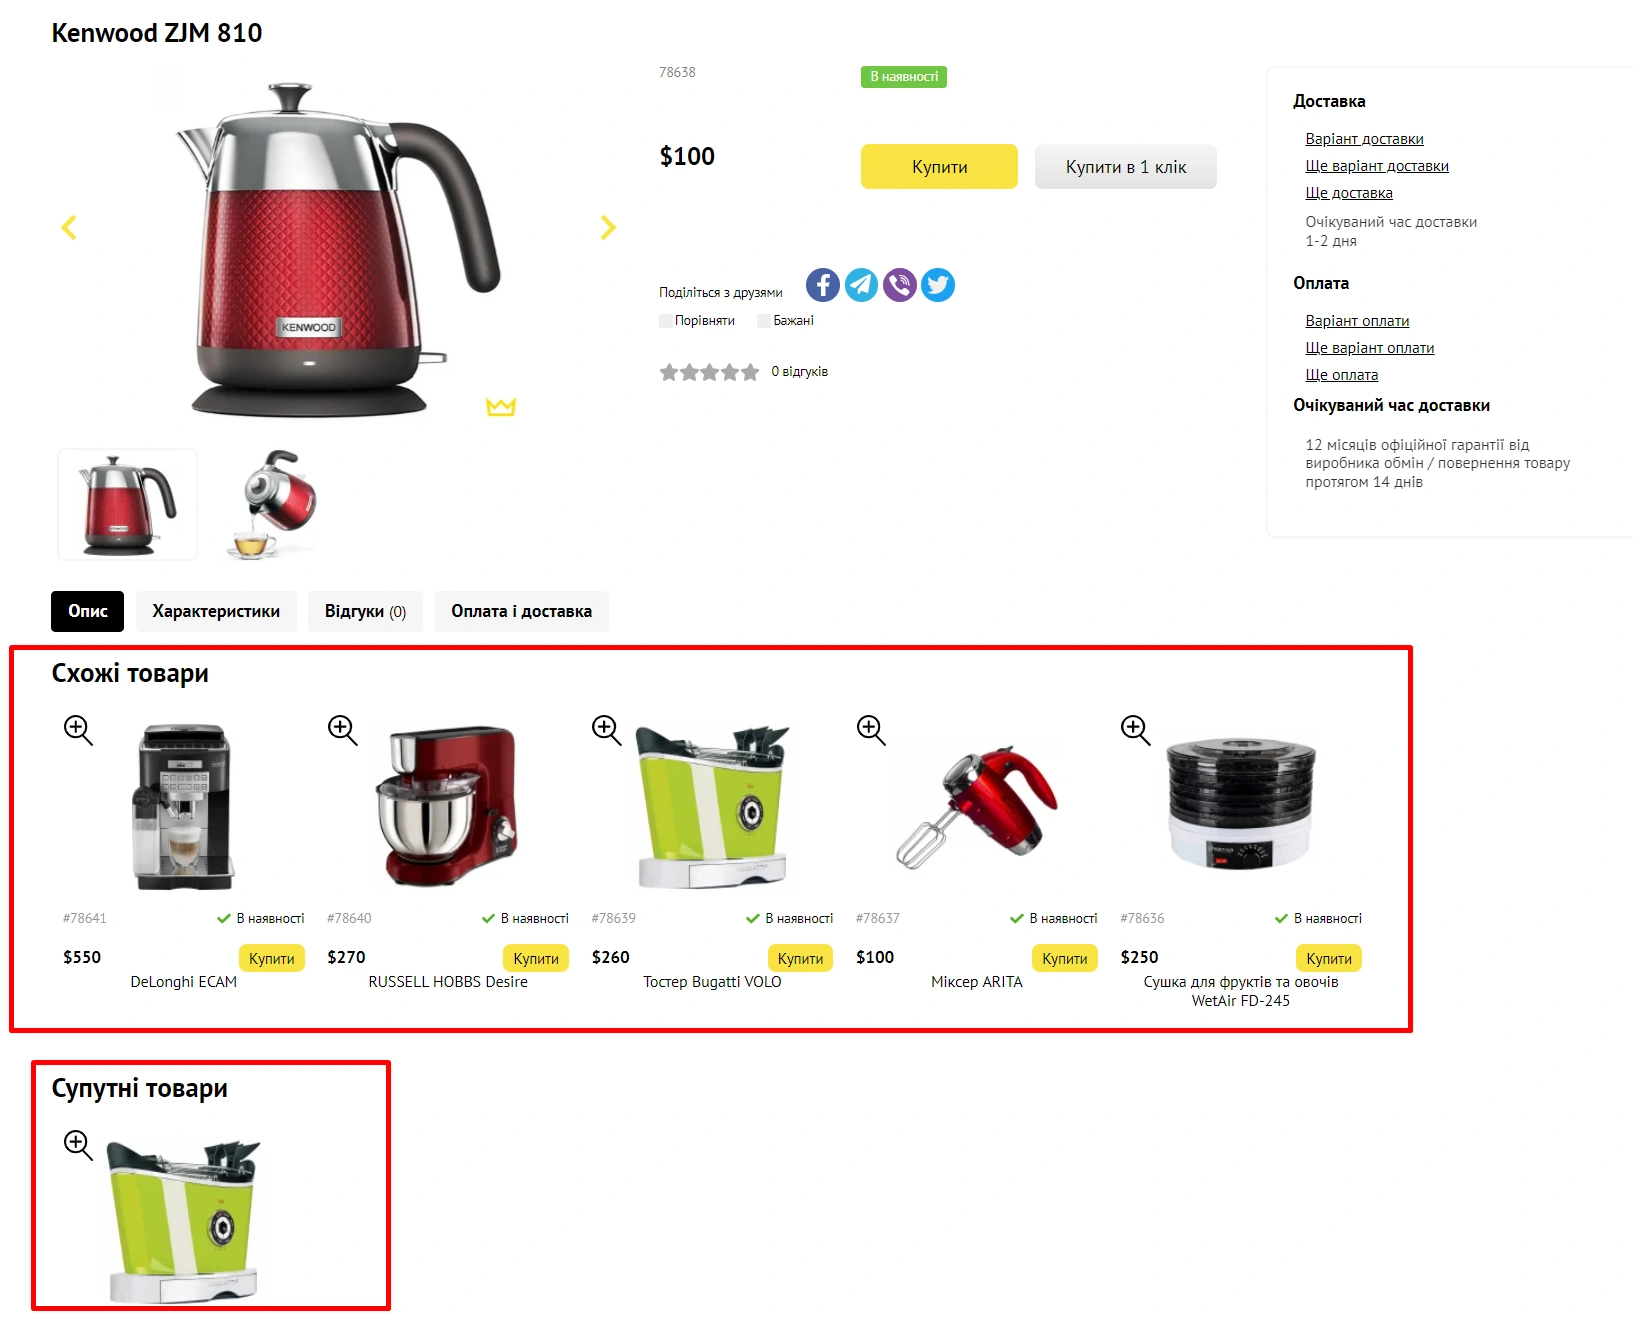1633x1321 pixels.
Task: Zoom the DeLonghi ECAM product image
Action: [78, 730]
